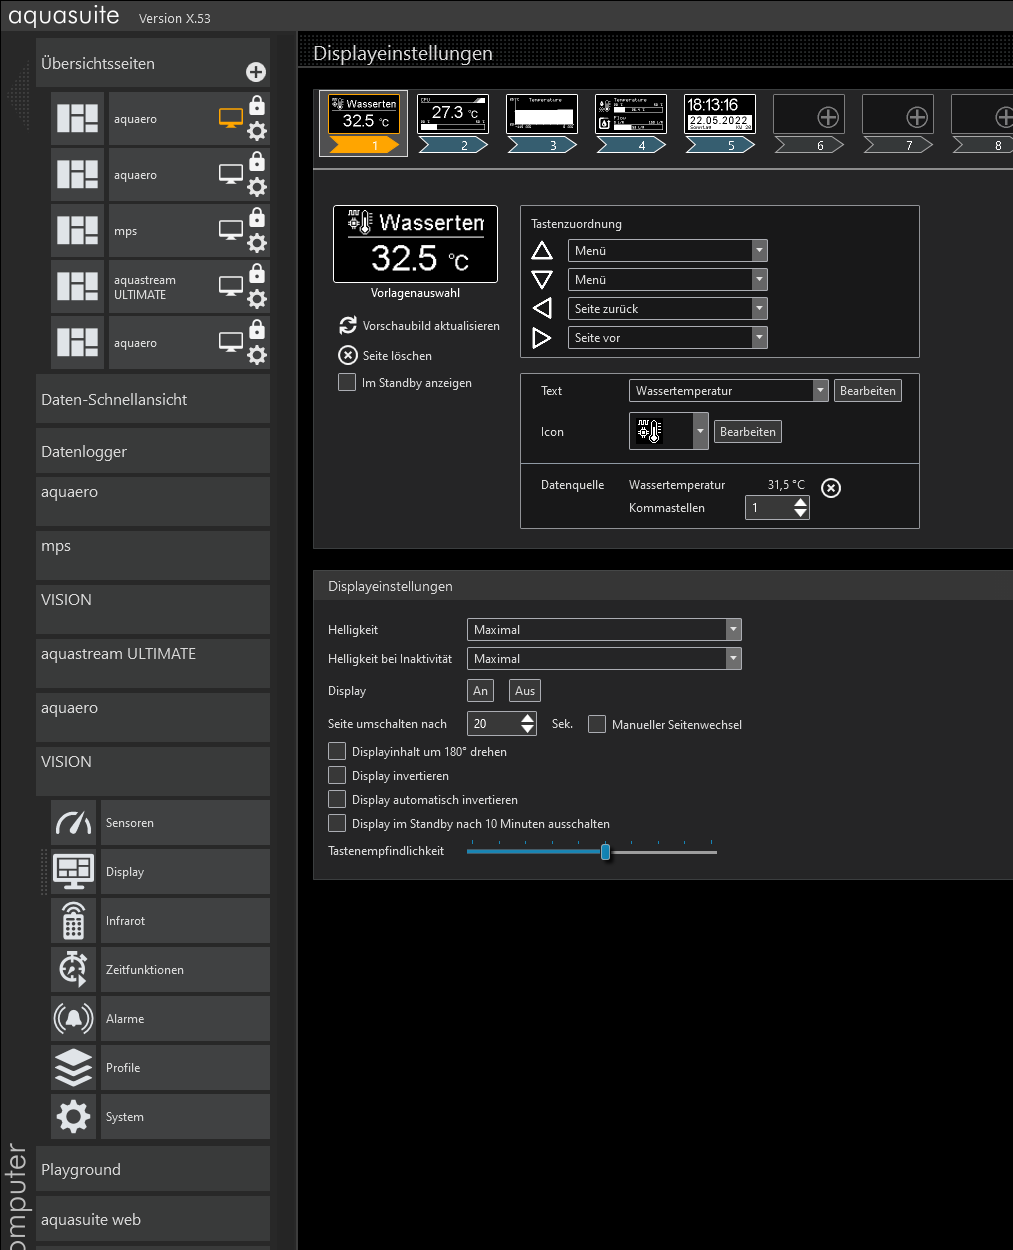
Task: Enable Im Standby anzeigen checkbox
Action: (x=347, y=382)
